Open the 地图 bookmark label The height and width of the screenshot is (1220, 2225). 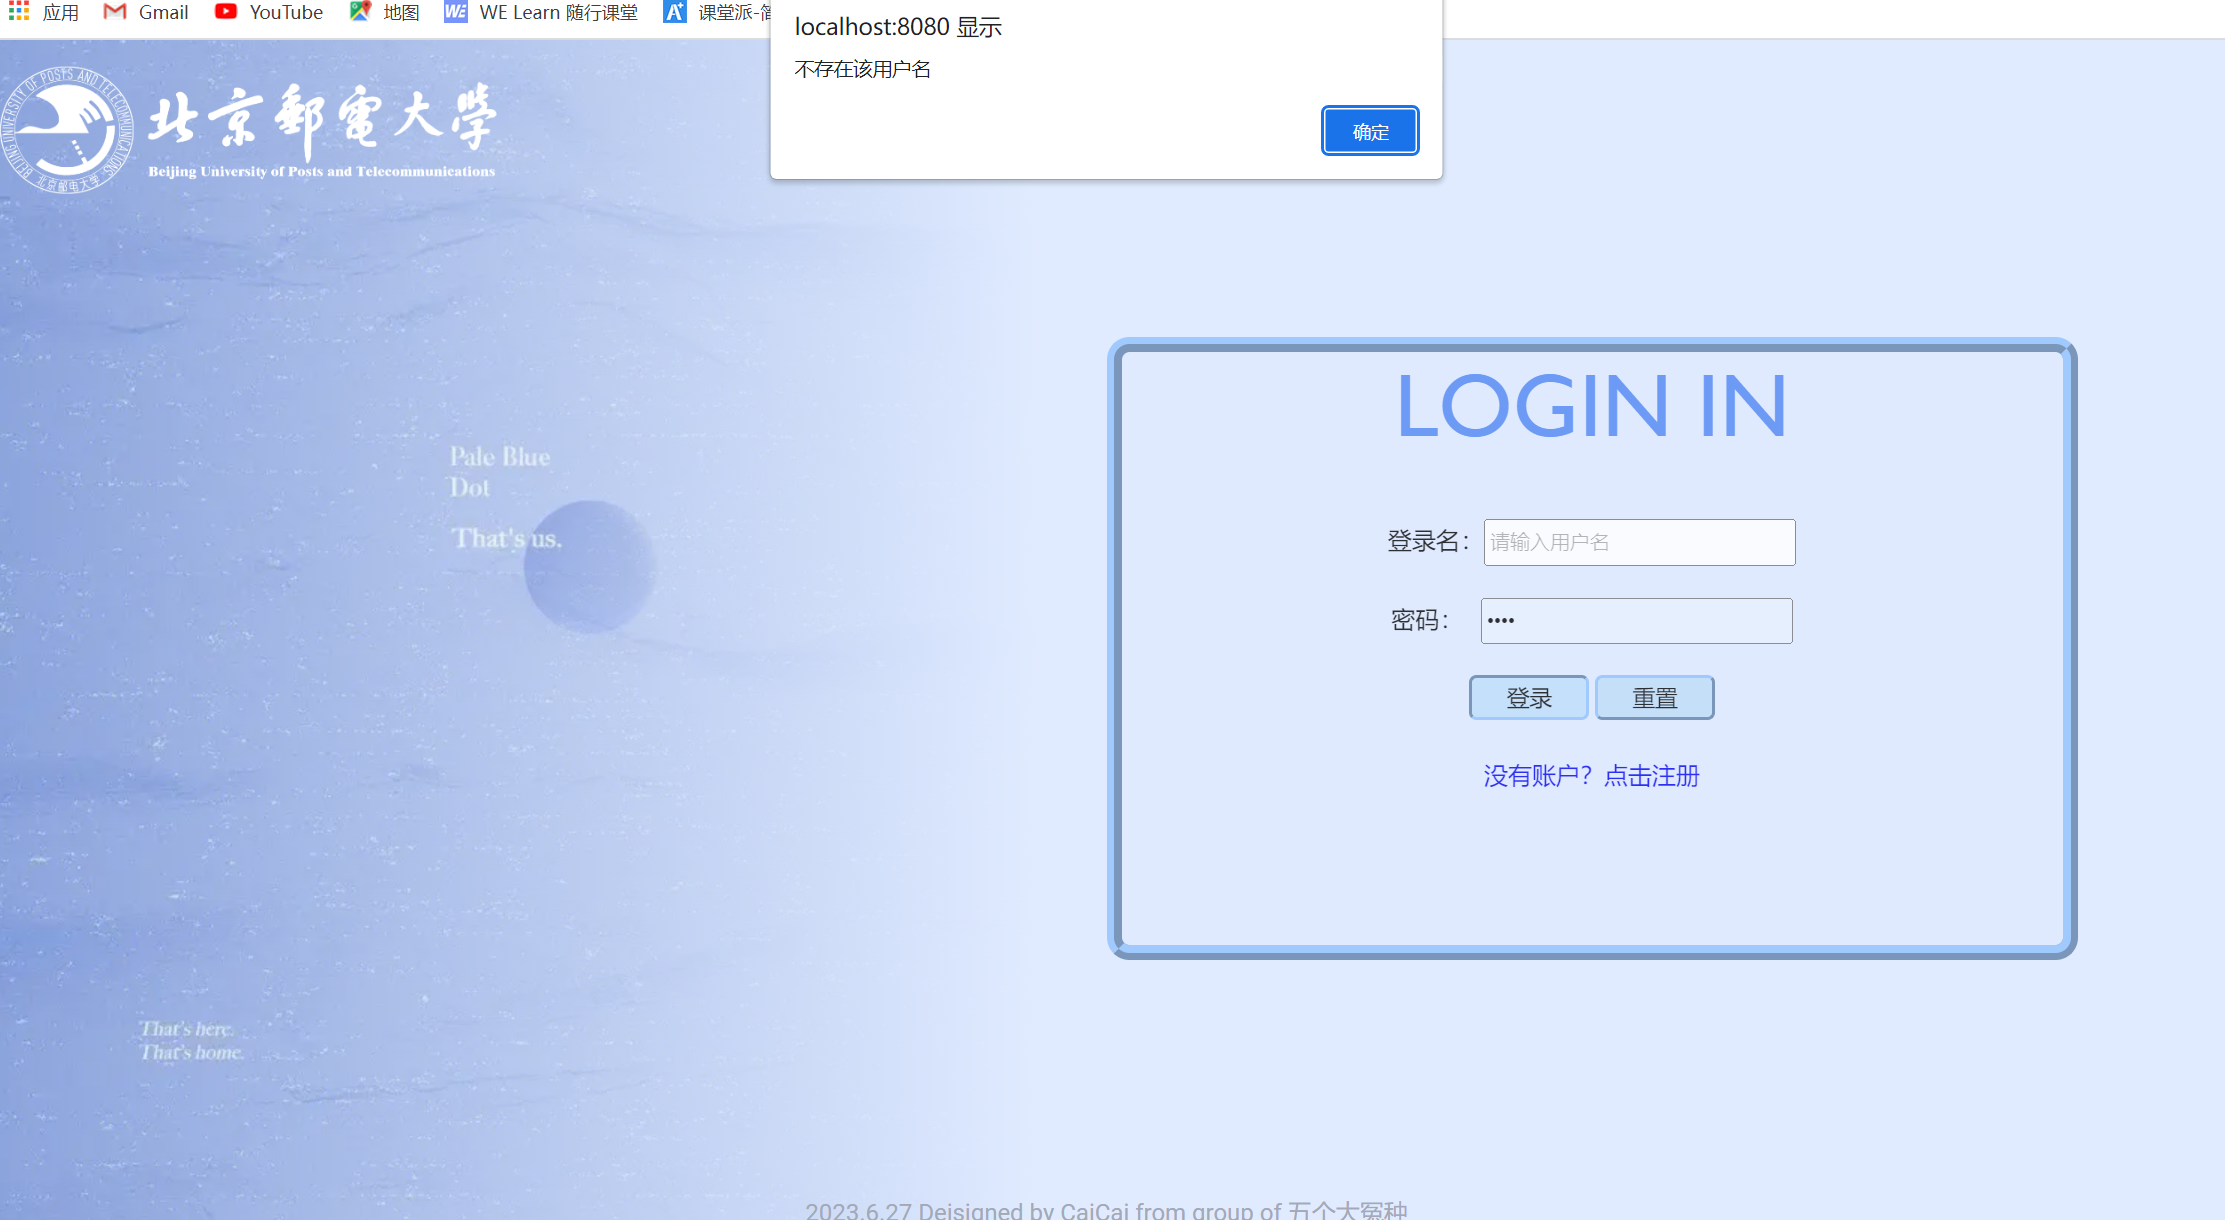click(x=401, y=12)
